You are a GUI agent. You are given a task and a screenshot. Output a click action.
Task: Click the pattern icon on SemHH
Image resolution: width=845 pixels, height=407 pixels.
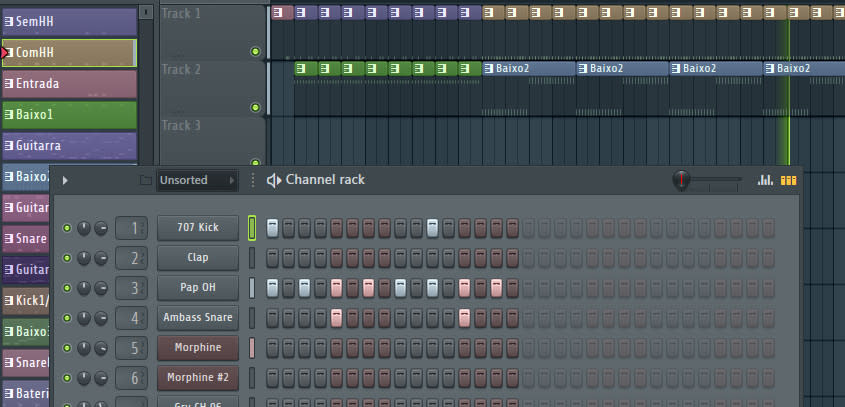click(8, 22)
